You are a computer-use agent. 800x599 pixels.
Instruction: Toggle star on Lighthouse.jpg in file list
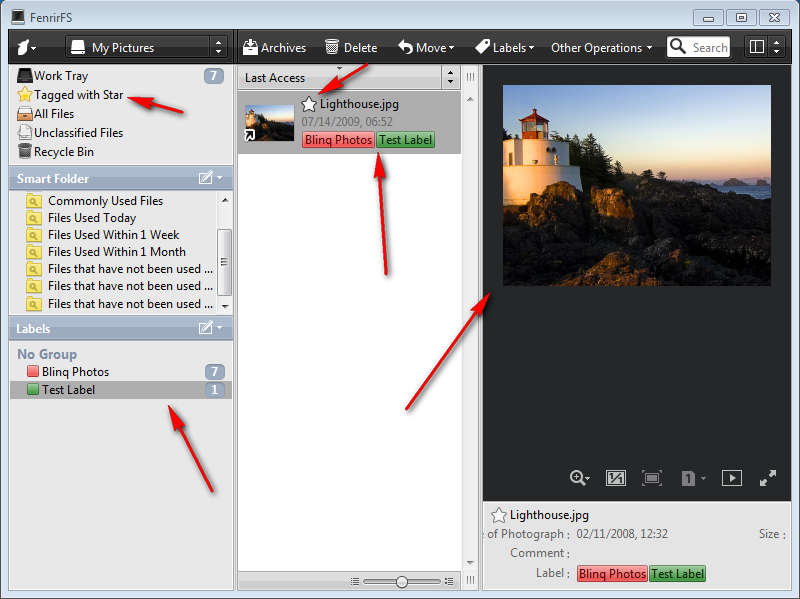pyautogui.click(x=309, y=104)
